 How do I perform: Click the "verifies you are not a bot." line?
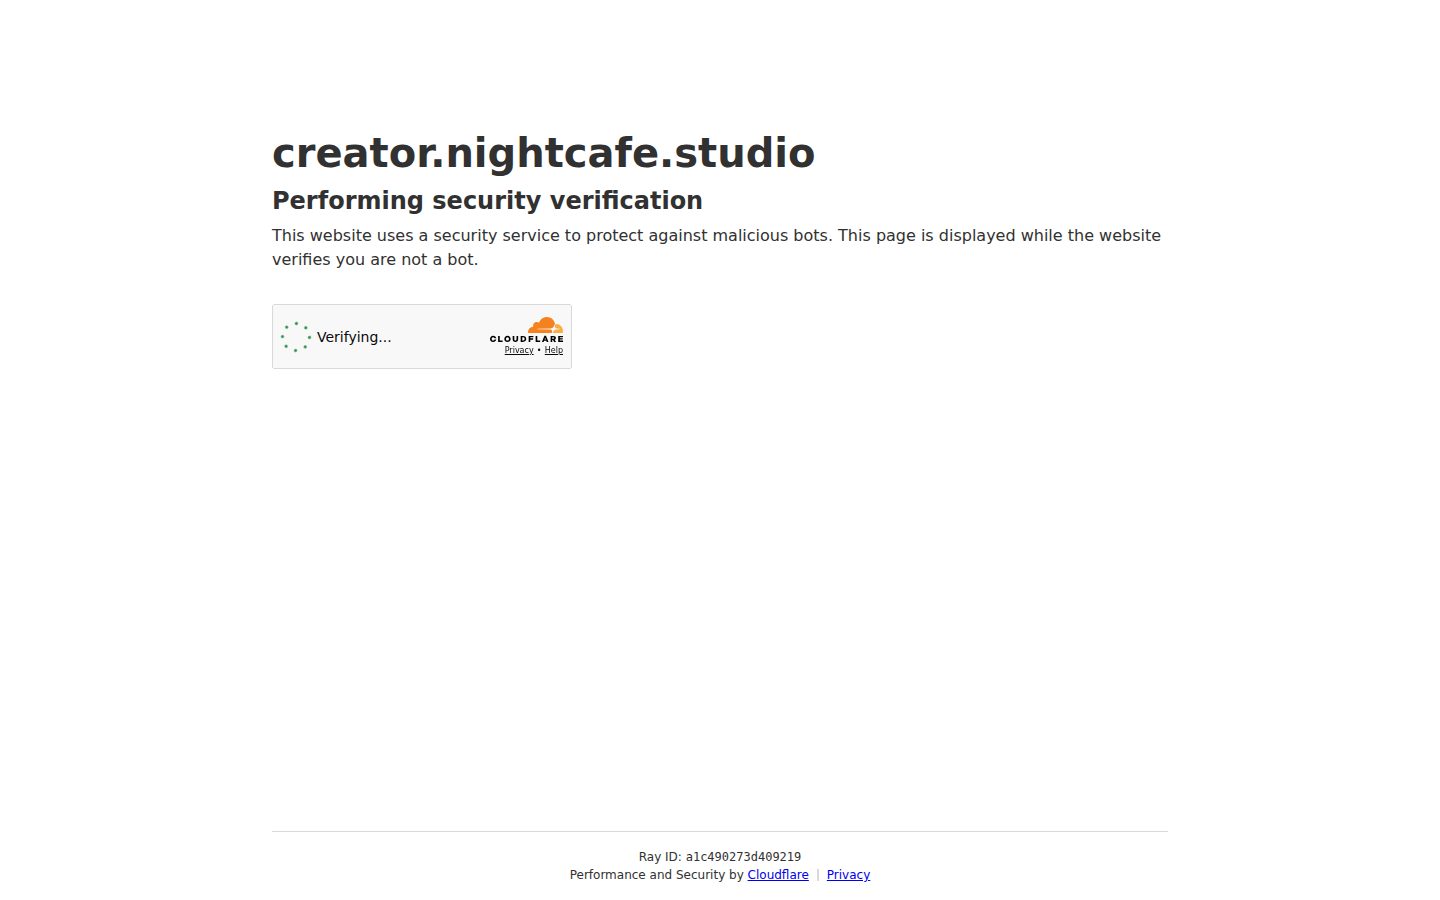click(x=375, y=260)
